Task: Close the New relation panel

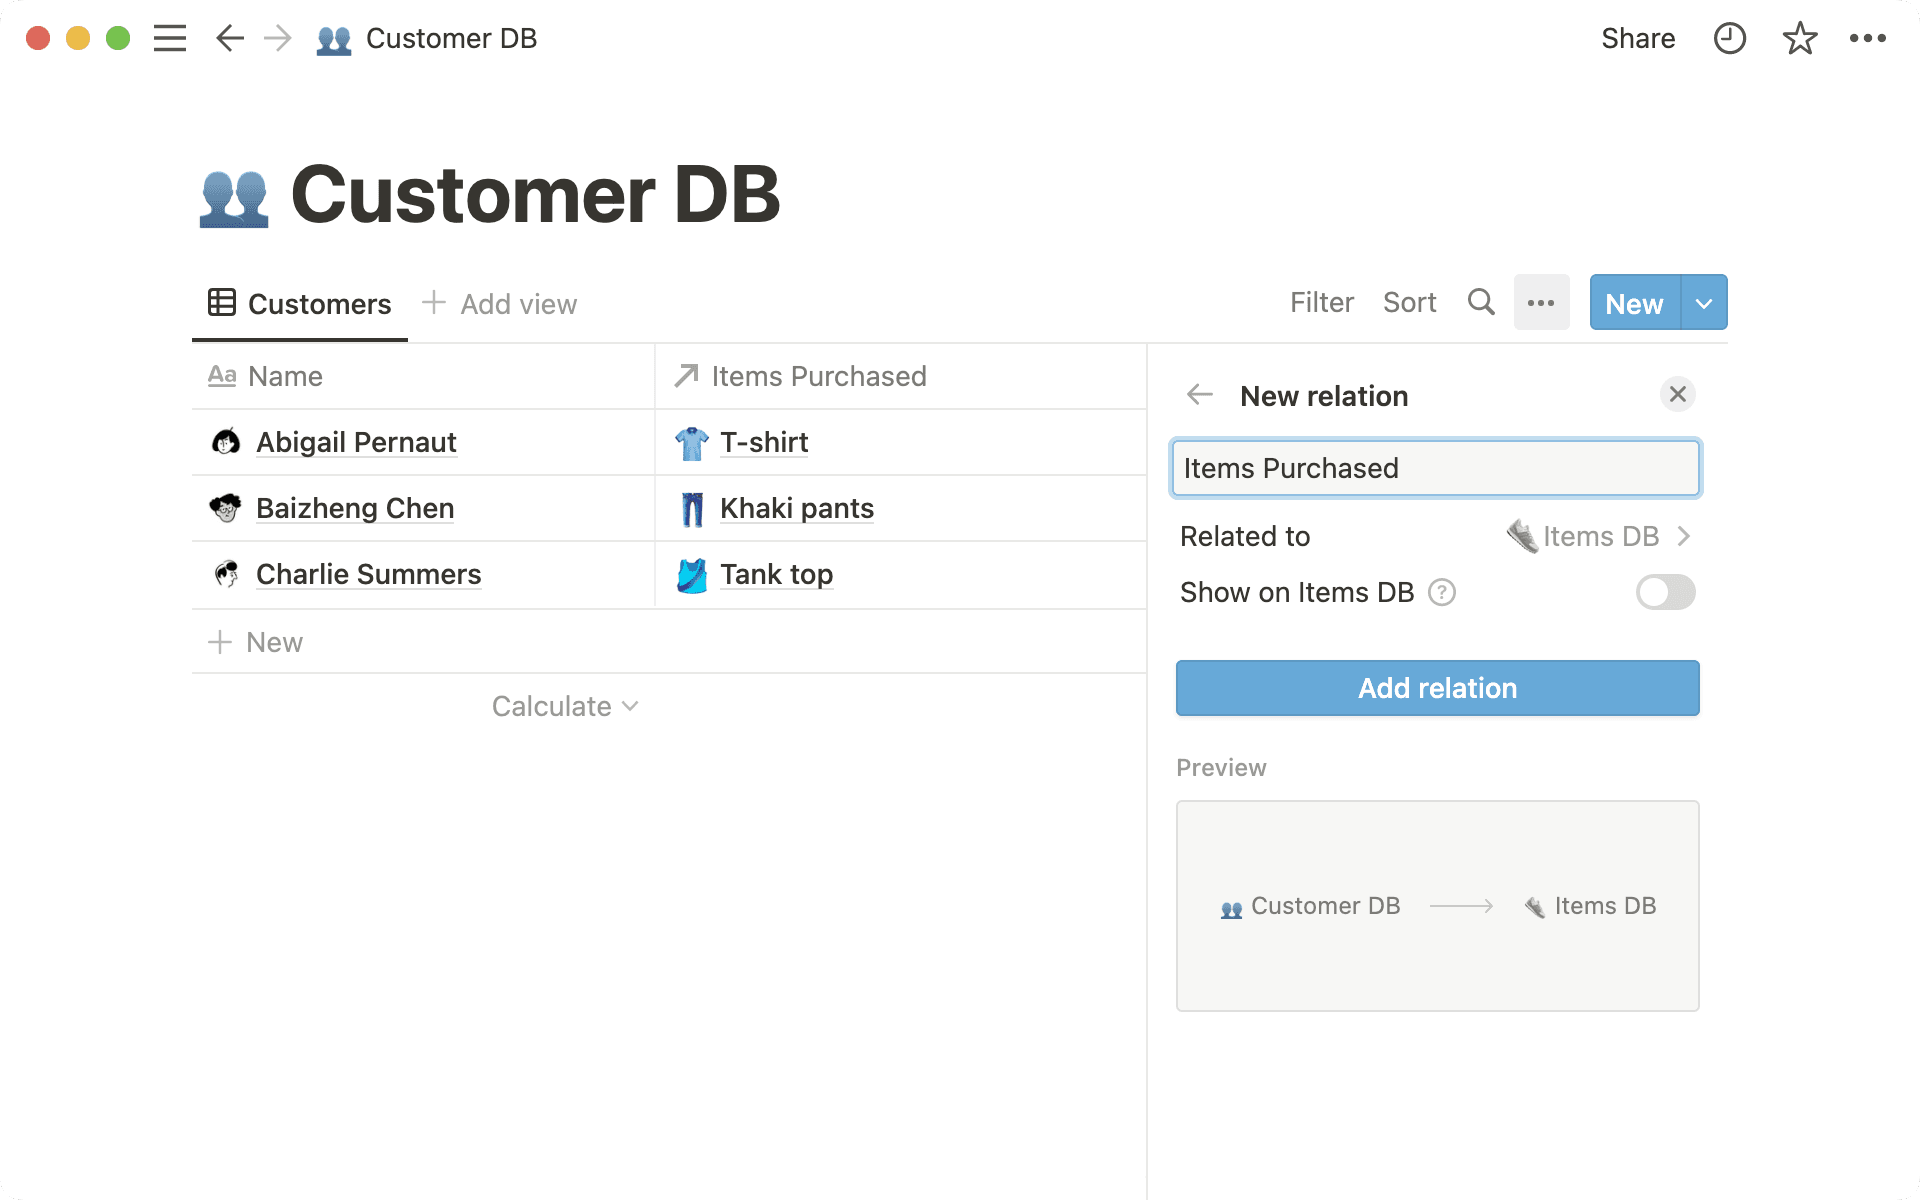Action: click(1677, 395)
